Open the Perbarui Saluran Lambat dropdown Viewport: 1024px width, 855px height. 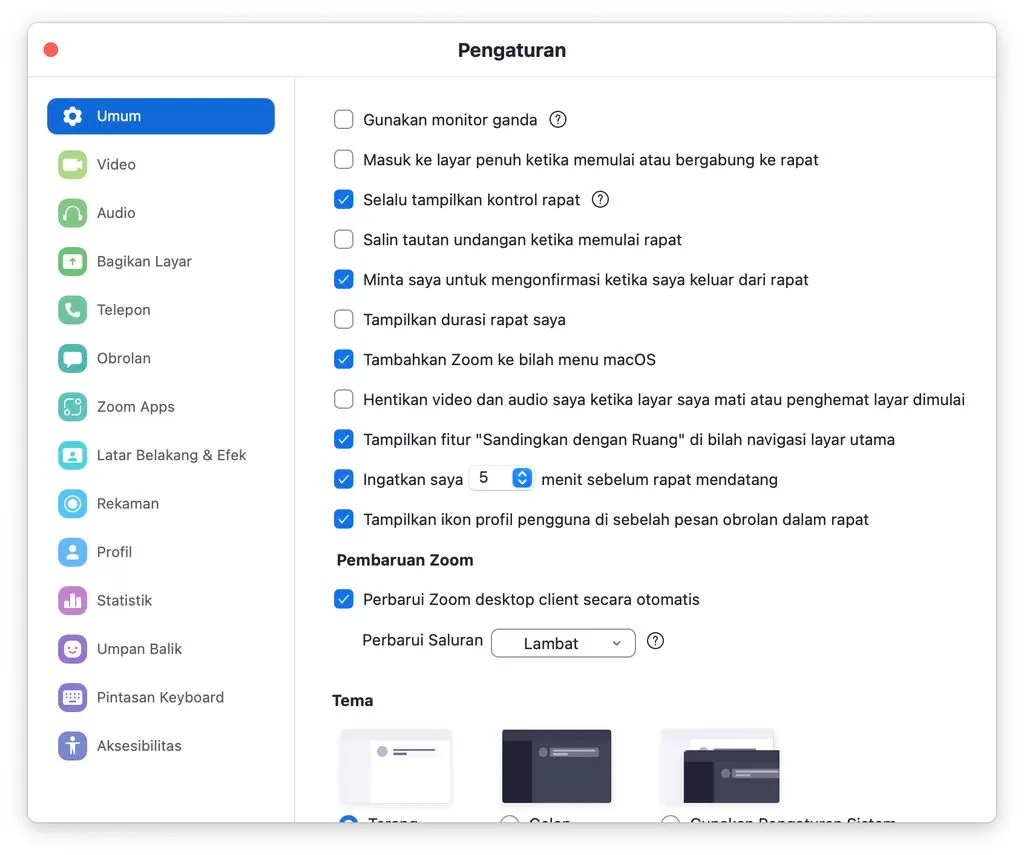point(563,643)
